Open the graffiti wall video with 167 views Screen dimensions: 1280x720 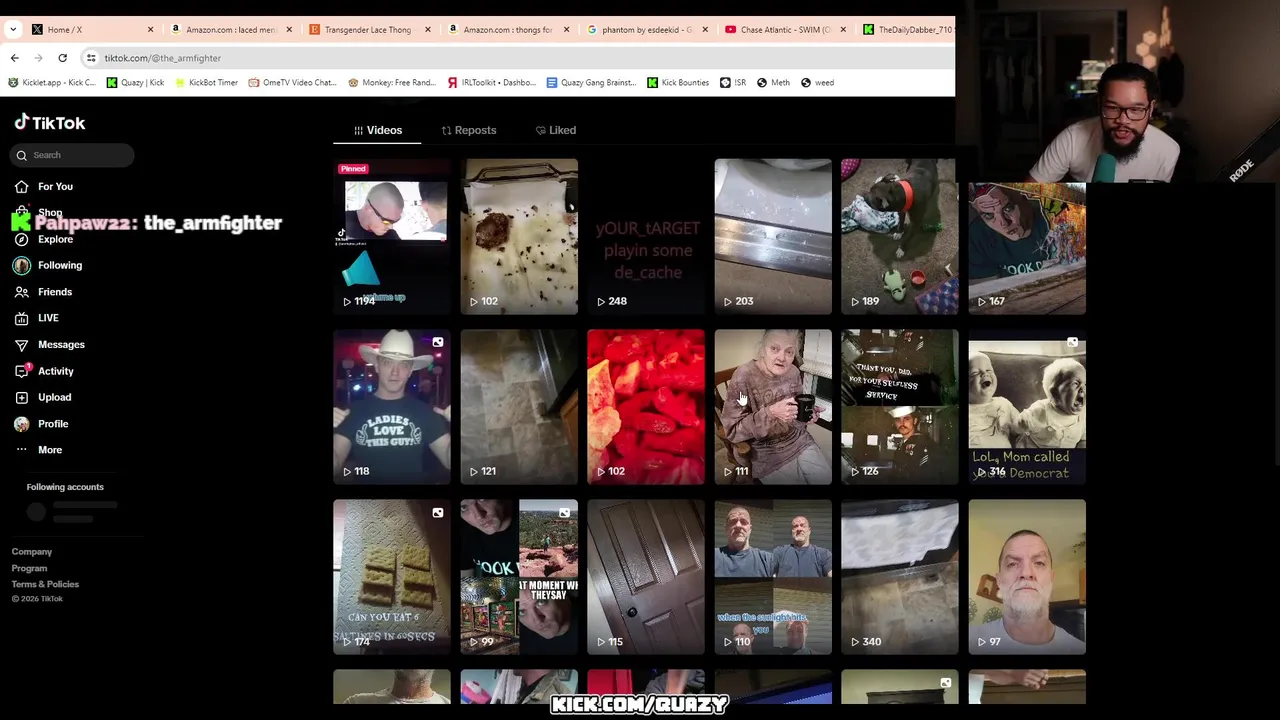pyautogui.click(x=1027, y=248)
